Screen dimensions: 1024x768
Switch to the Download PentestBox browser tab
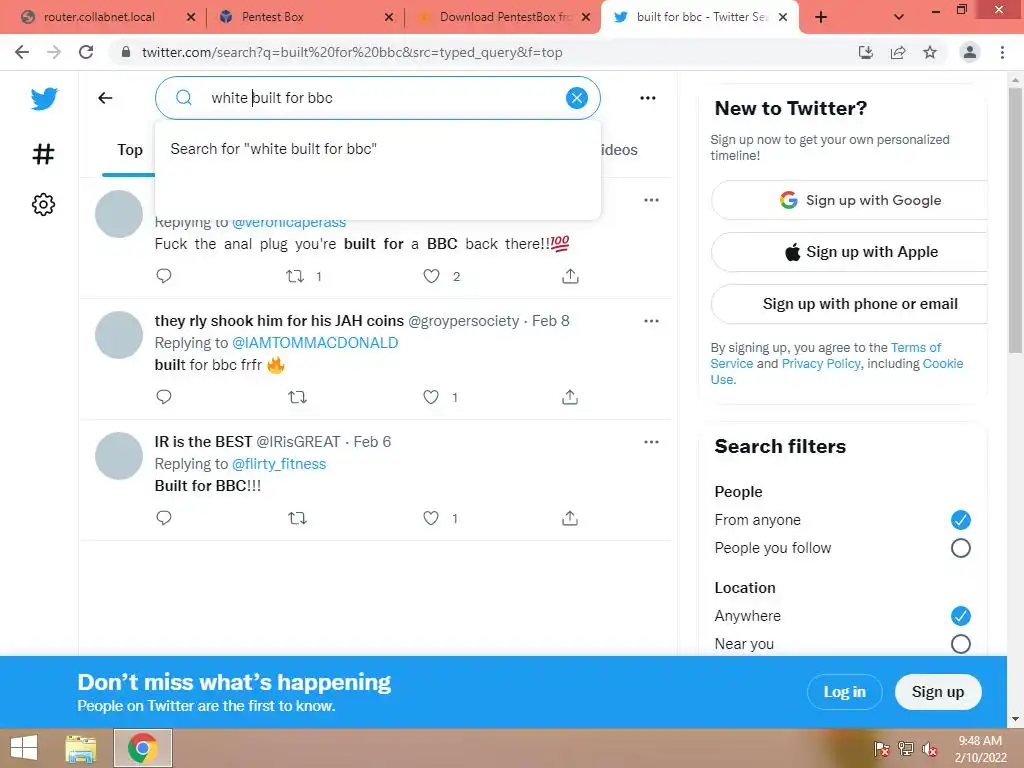[503, 17]
